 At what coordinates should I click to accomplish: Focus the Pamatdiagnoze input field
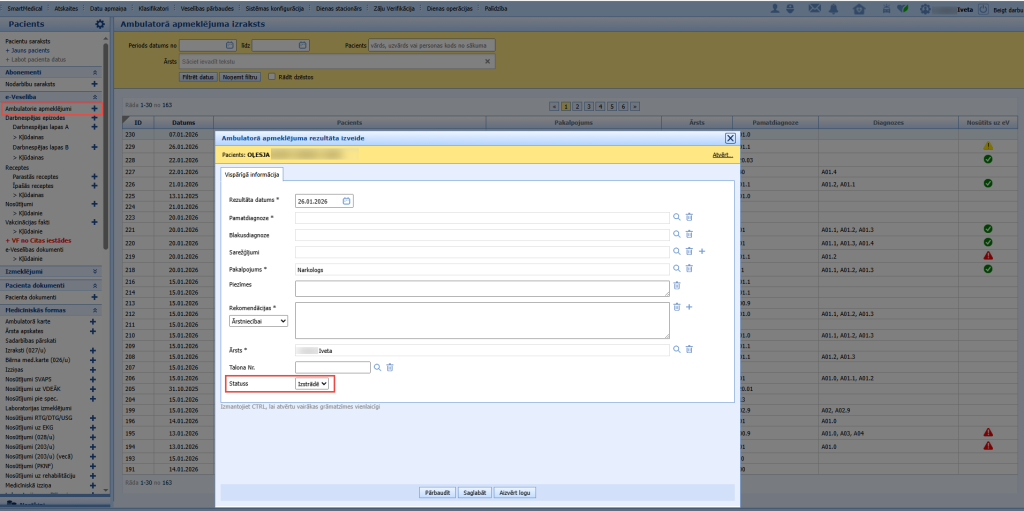[x=482, y=218]
